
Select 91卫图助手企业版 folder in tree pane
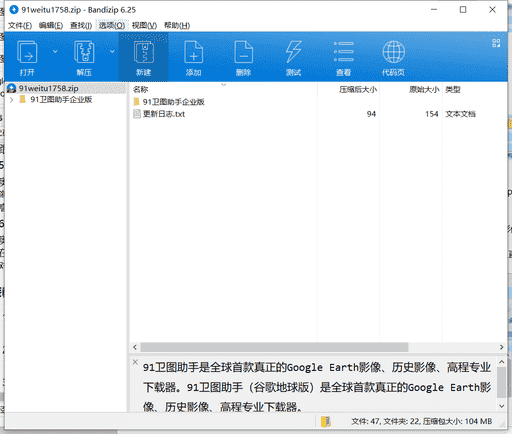[x=61, y=100]
